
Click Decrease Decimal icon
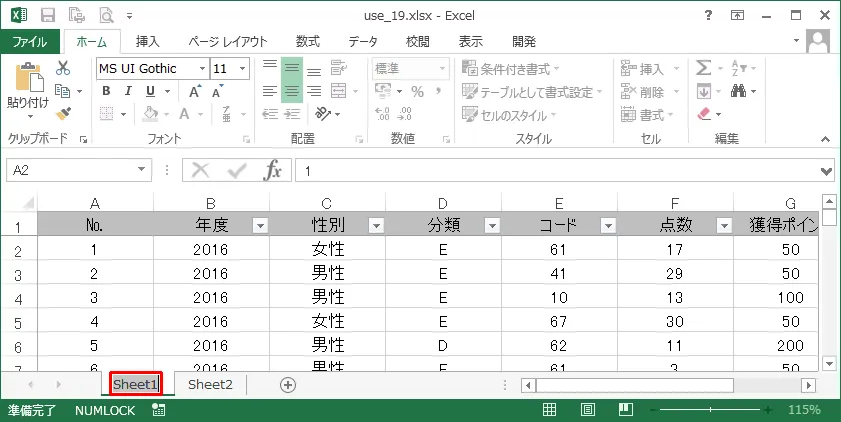click(x=404, y=114)
